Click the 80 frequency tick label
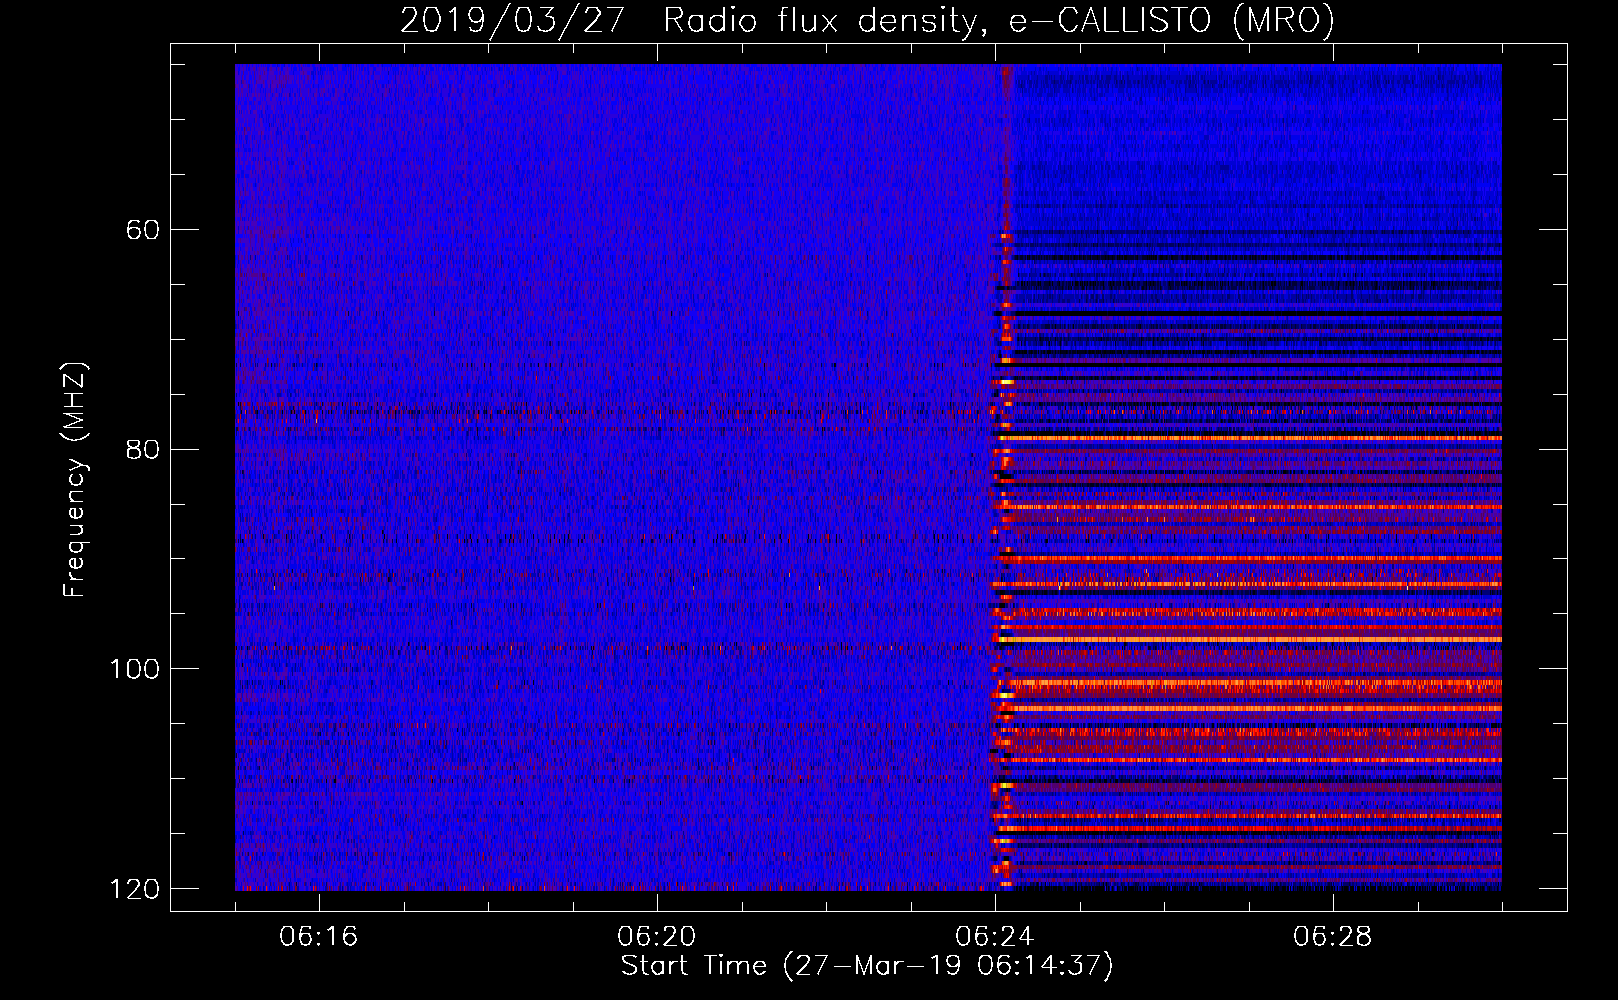This screenshot has width=1618, height=1000. coord(143,449)
